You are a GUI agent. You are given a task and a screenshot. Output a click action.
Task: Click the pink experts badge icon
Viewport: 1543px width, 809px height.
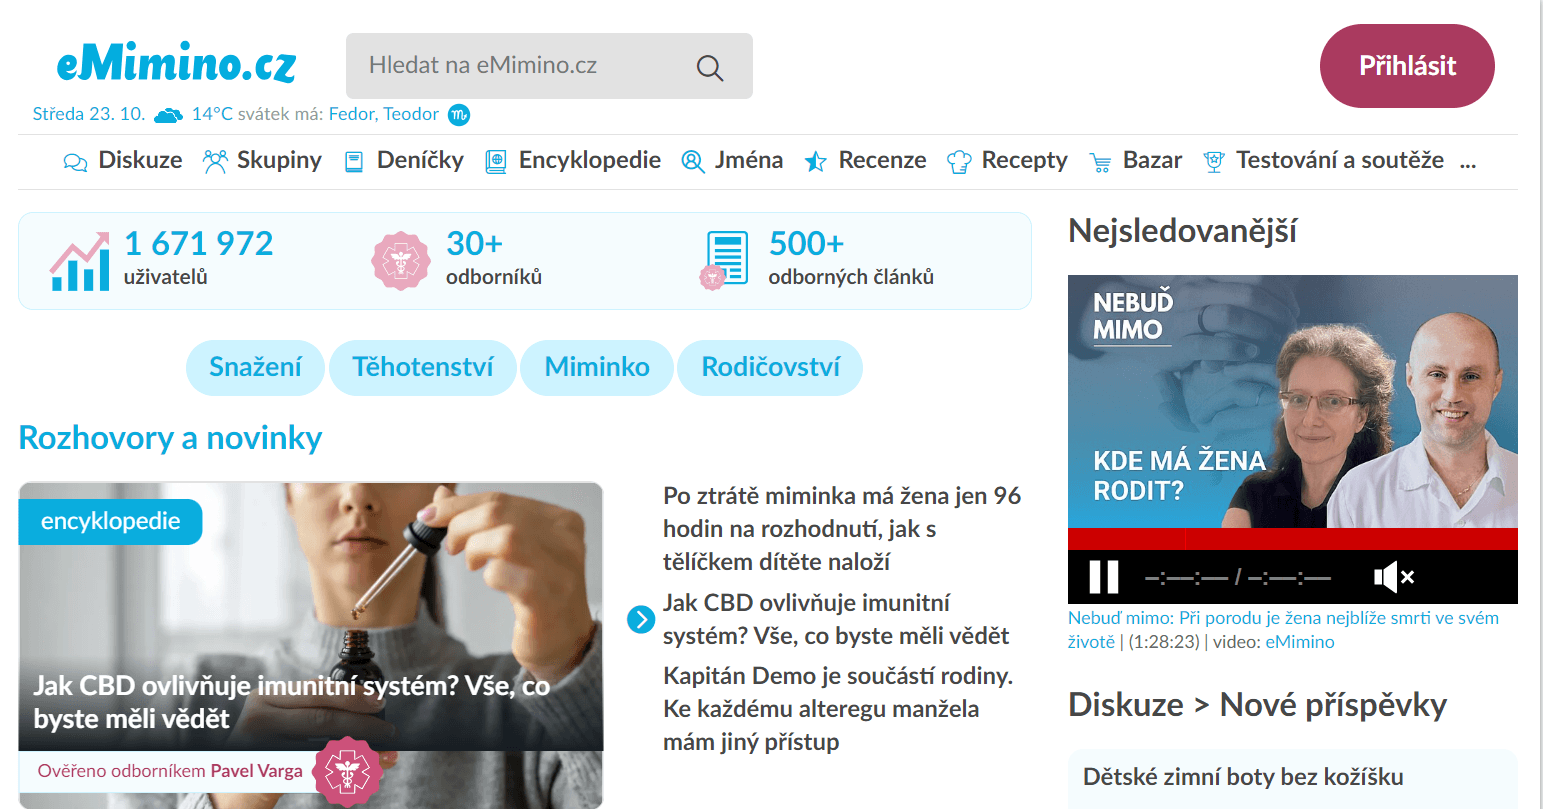(x=401, y=262)
